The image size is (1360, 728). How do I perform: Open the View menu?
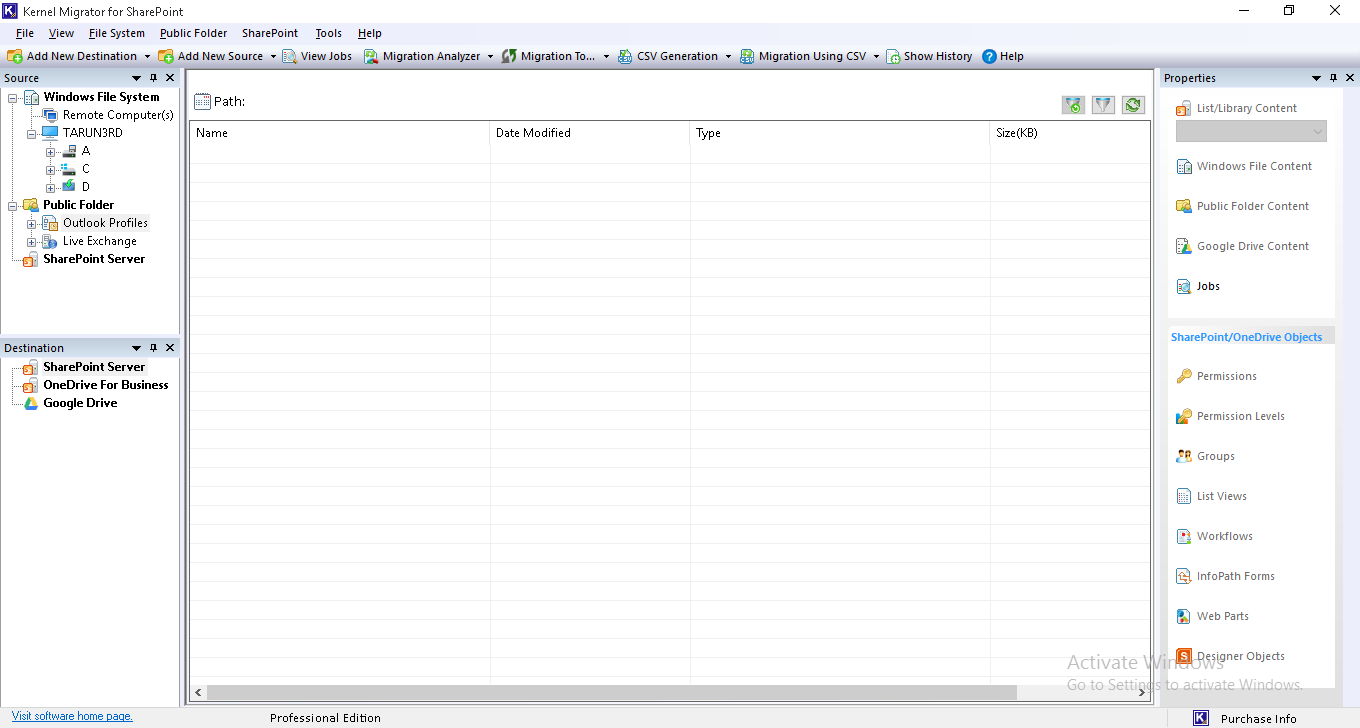point(61,33)
